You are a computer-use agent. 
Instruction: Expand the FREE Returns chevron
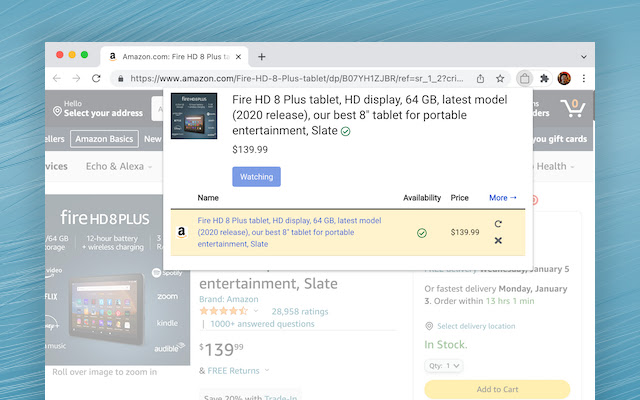pyautogui.click(x=267, y=370)
